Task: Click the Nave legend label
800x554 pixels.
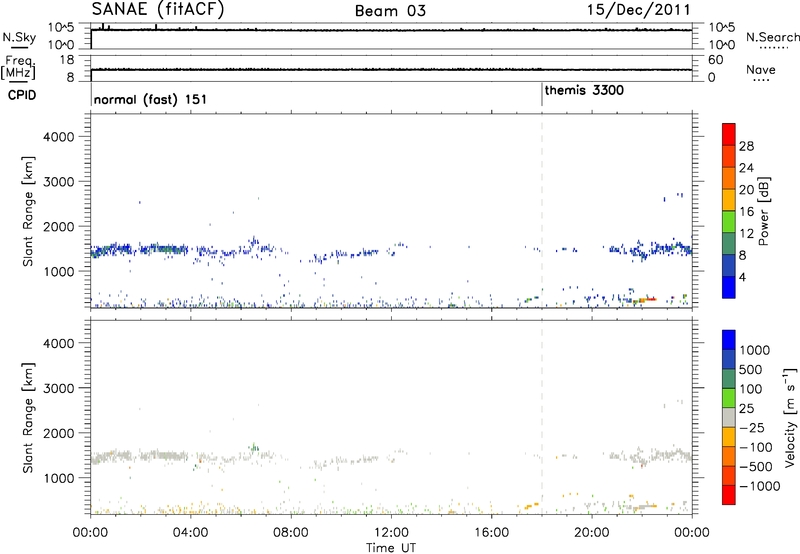Action: tap(761, 69)
